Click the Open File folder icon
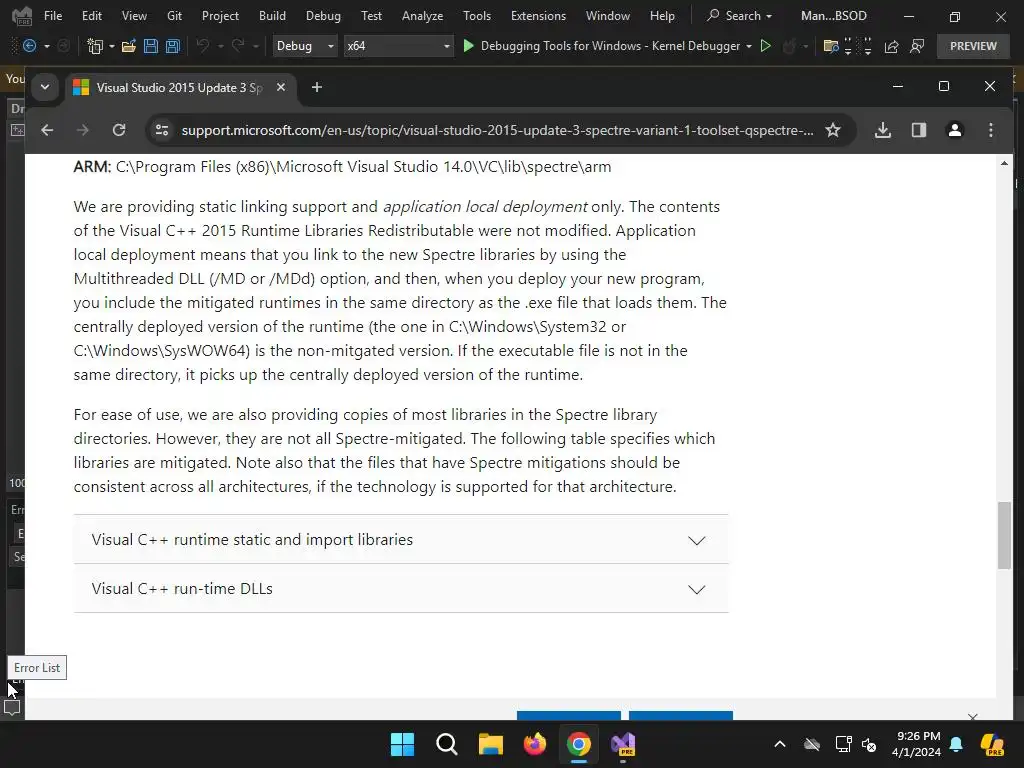 129,46
